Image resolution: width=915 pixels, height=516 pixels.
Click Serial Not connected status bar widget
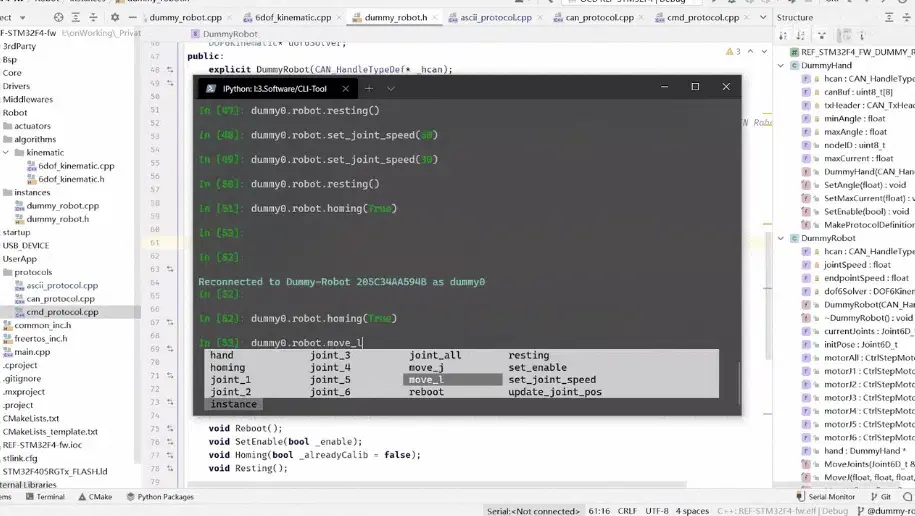[x=533, y=511]
